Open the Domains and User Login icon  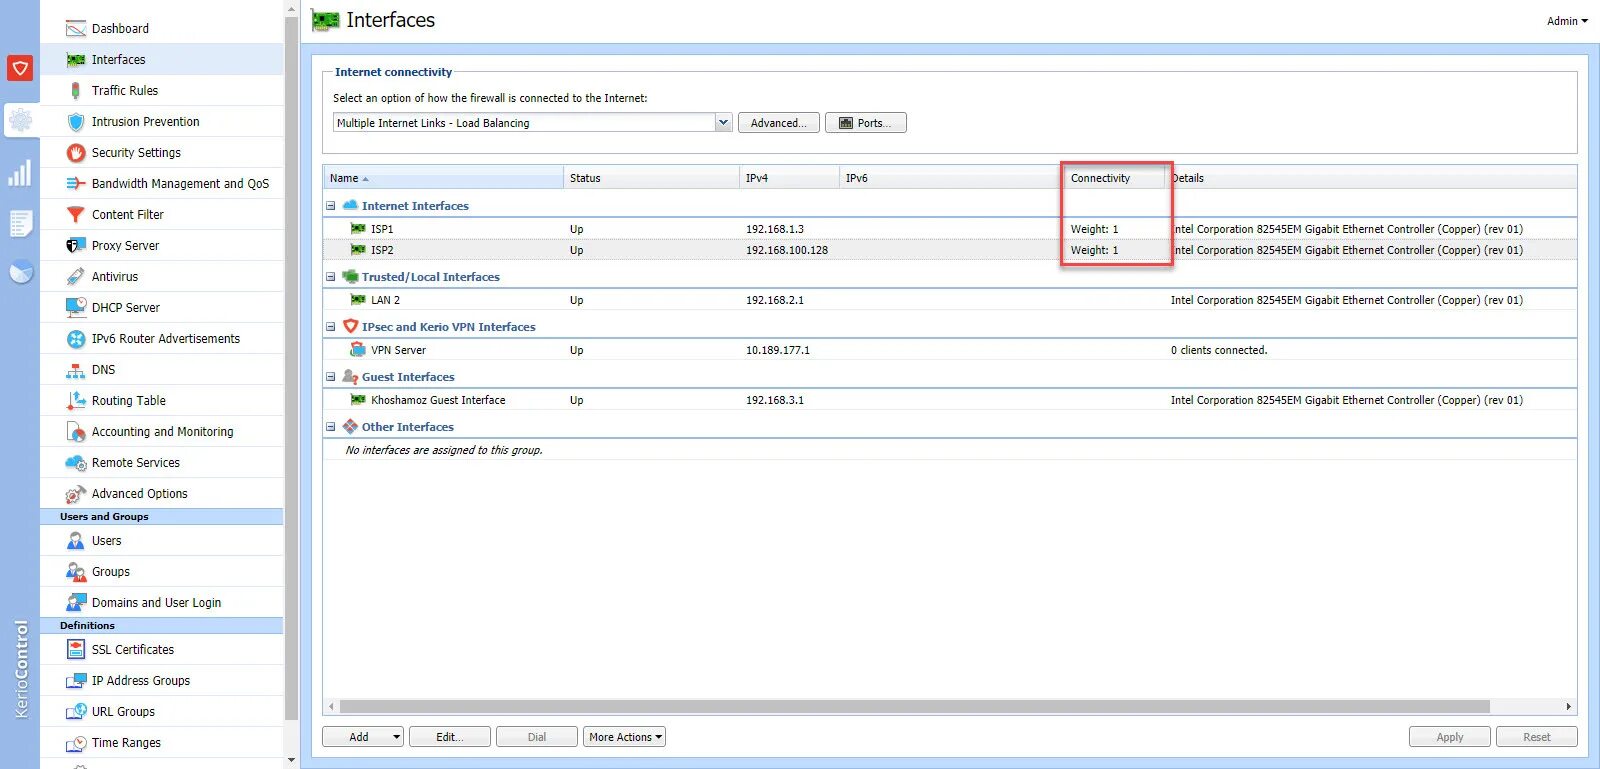[x=75, y=603]
